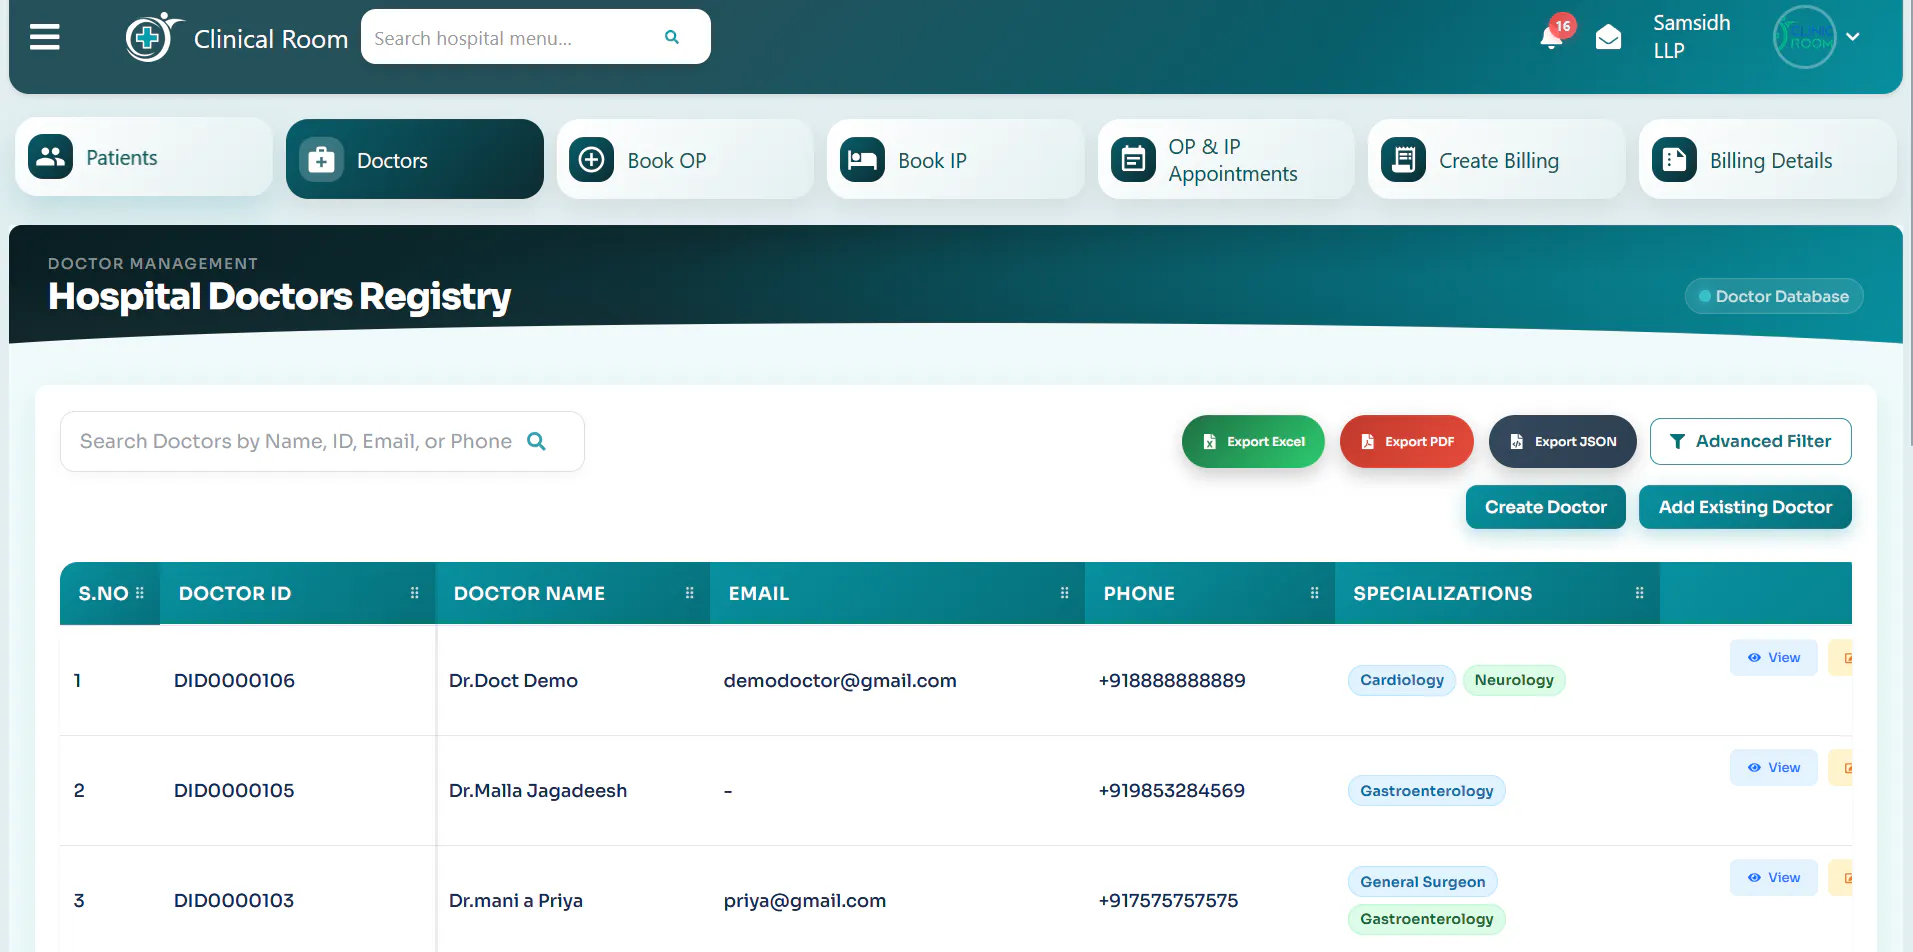Click email demodoctor@gmail.com
The image size is (1913, 952).
point(840,680)
